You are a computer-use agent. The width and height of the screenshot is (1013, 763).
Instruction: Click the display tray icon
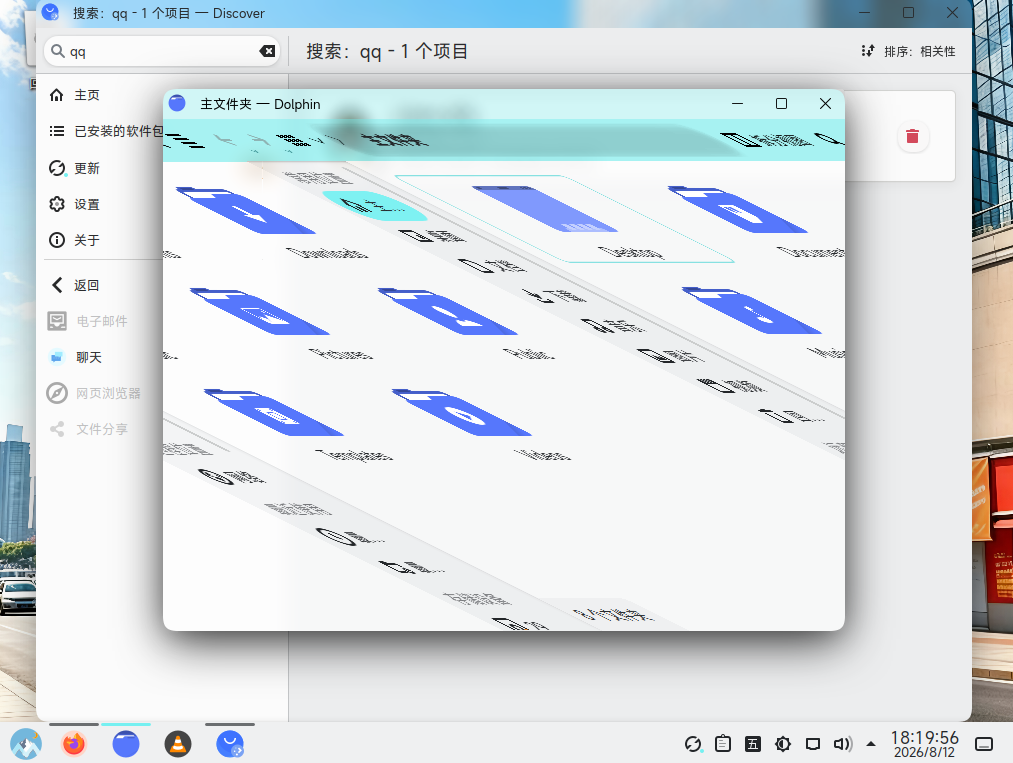tap(813, 744)
